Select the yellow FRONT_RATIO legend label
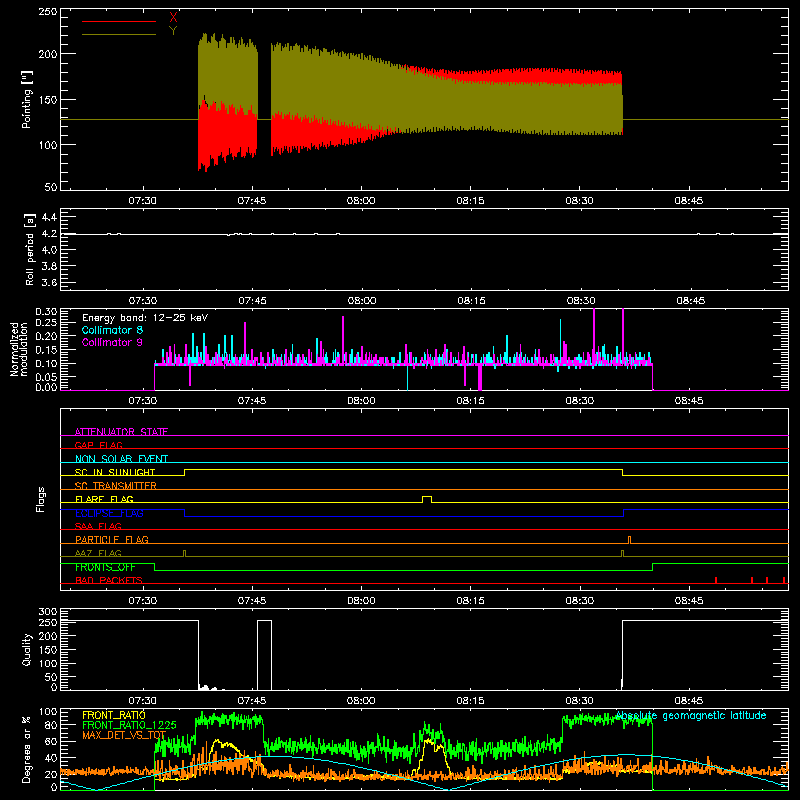This screenshot has width=800, height=800. pos(114,715)
